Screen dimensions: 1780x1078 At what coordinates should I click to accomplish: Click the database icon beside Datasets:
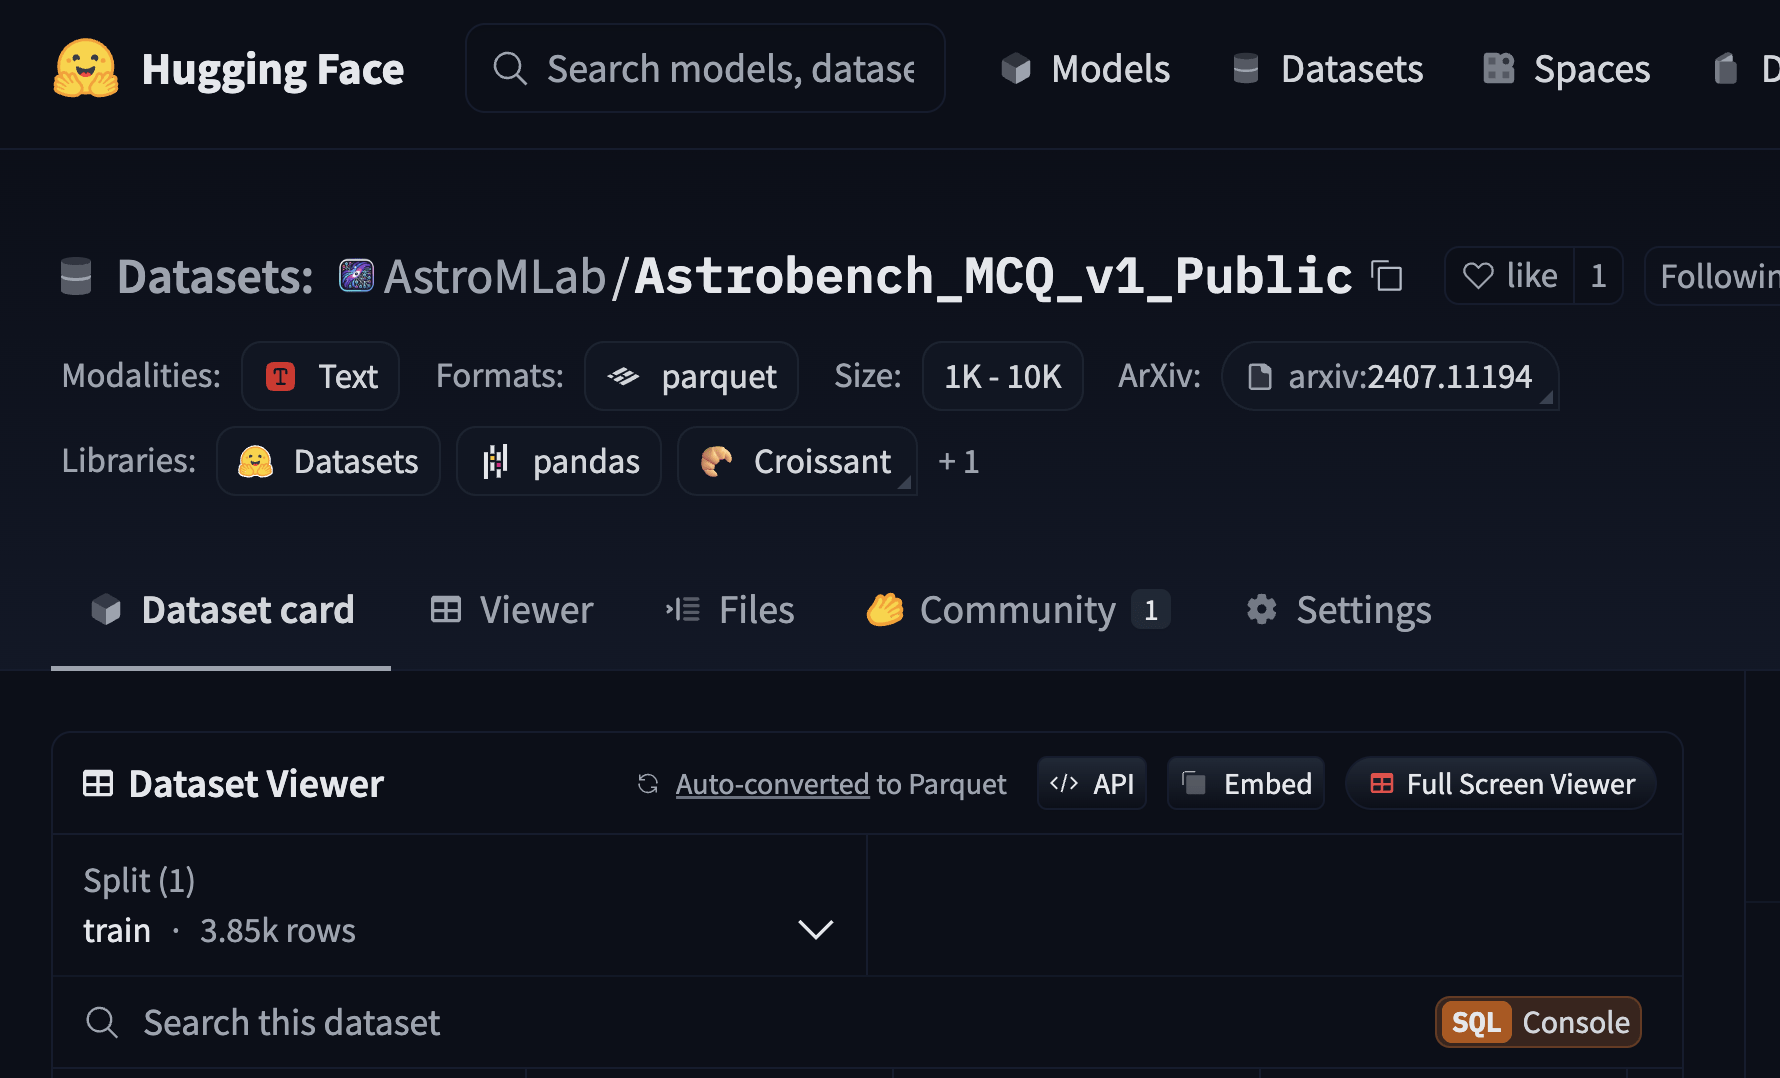coord(76,276)
